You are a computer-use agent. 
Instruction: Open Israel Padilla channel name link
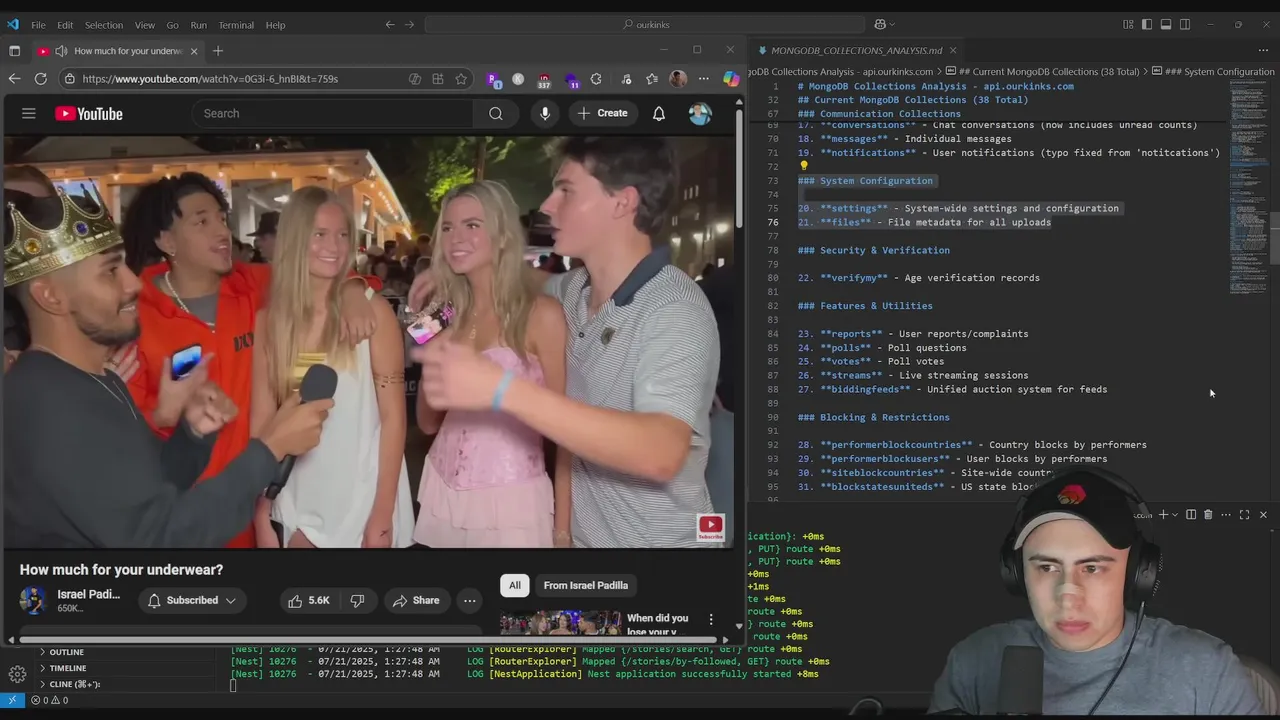pyautogui.click(x=88, y=594)
